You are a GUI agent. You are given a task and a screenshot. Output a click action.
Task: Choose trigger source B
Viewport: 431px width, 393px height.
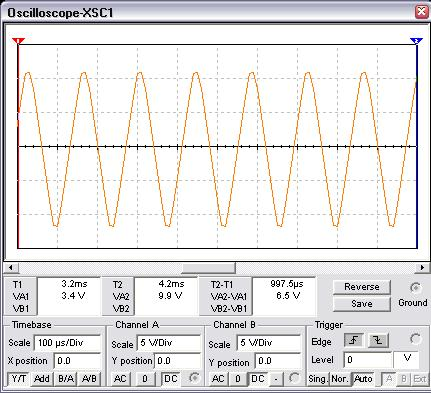tap(404, 379)
